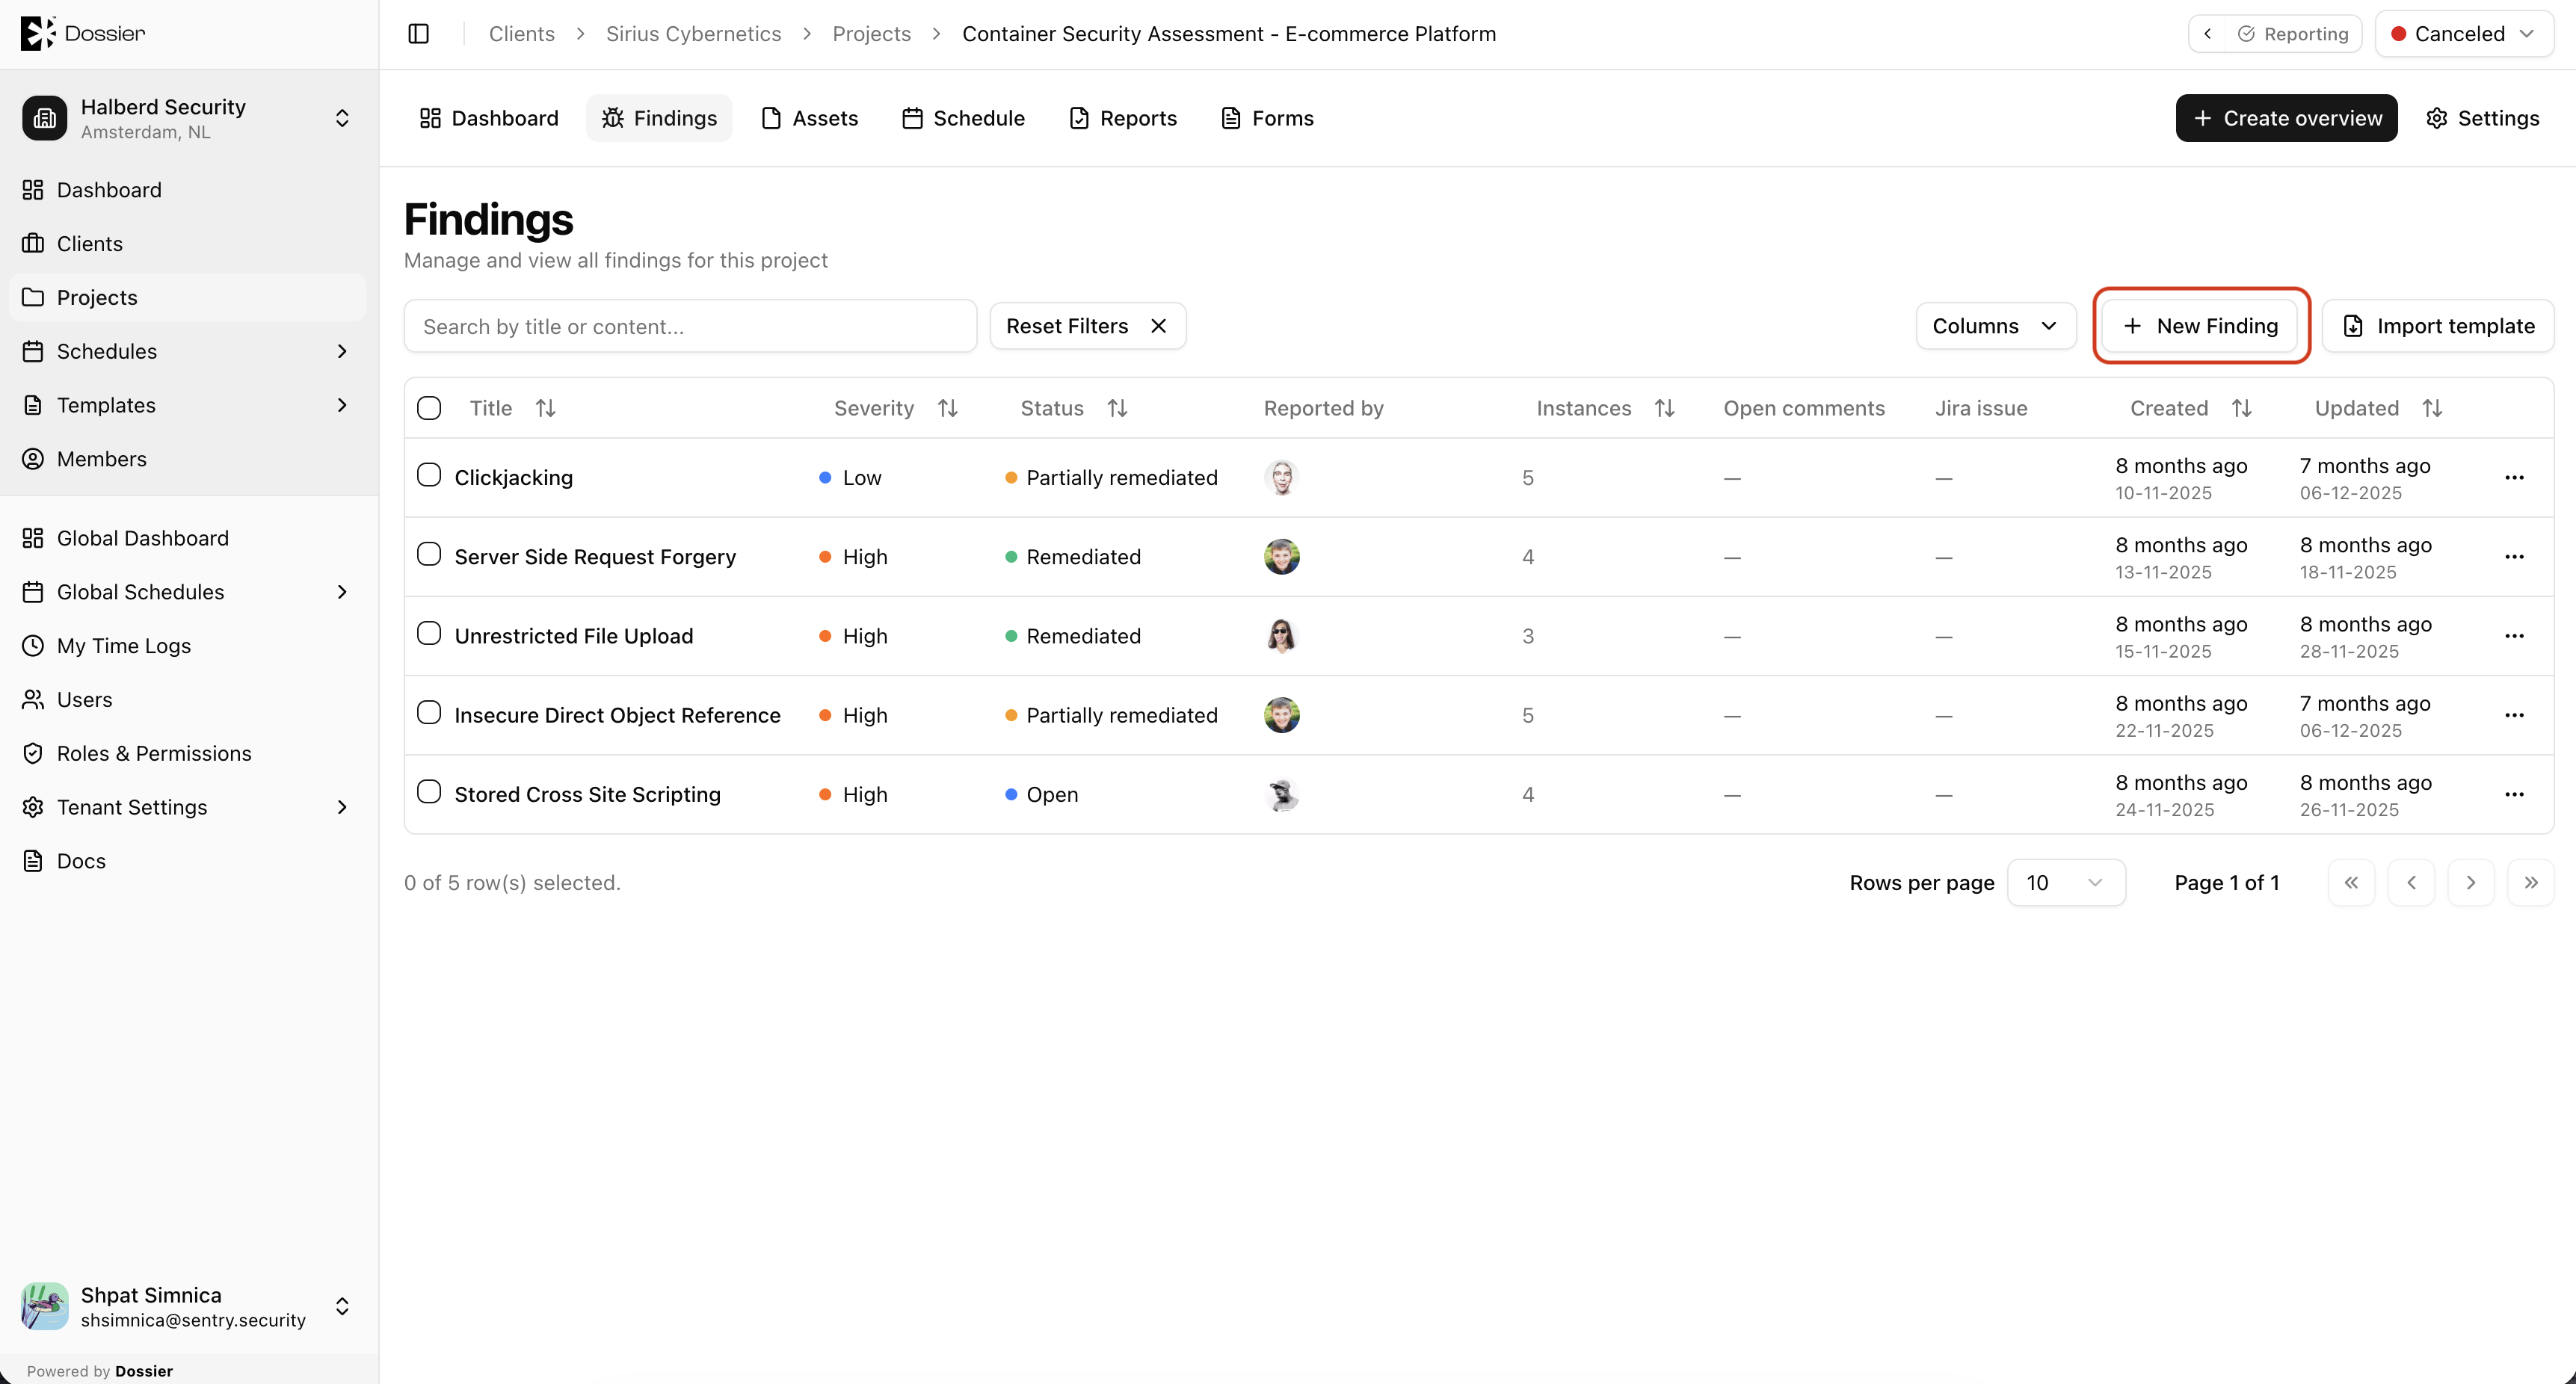Switch to the Assets tab
The image size is (2576, 1384).
click(x=810, y=118)
